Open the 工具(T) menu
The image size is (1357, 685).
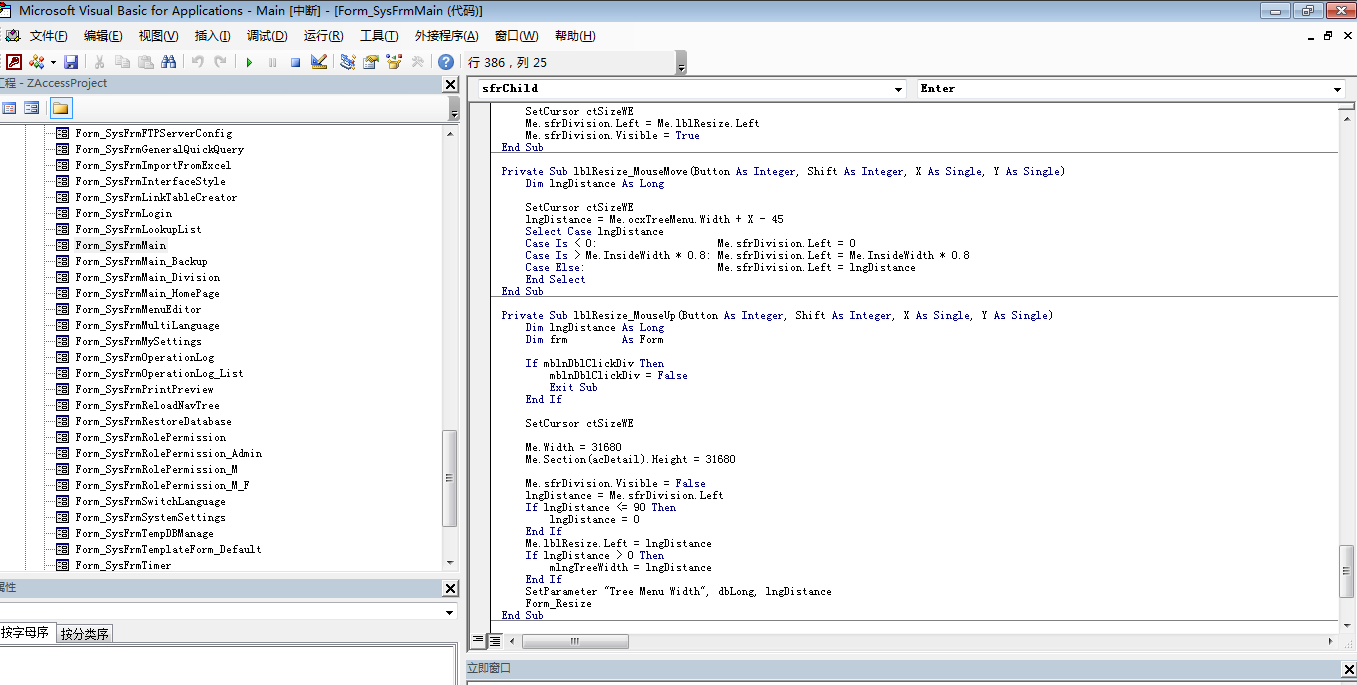pos(379,36)
